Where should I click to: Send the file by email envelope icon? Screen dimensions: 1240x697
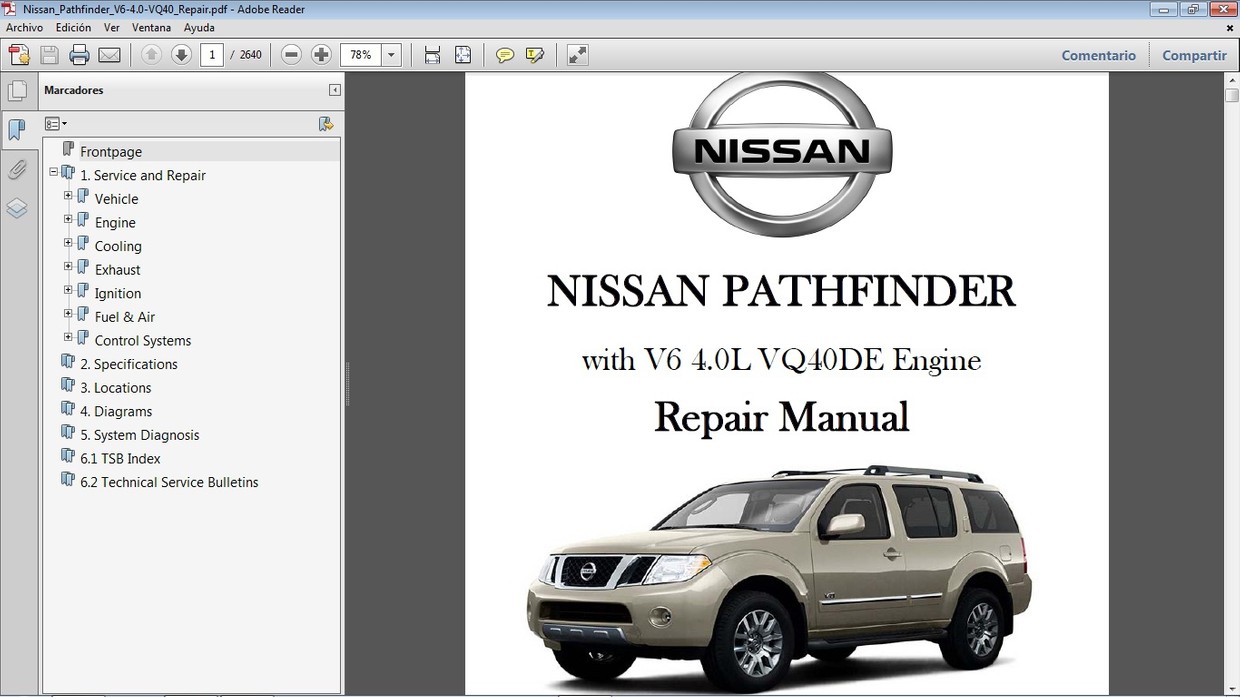pos(110,55)
